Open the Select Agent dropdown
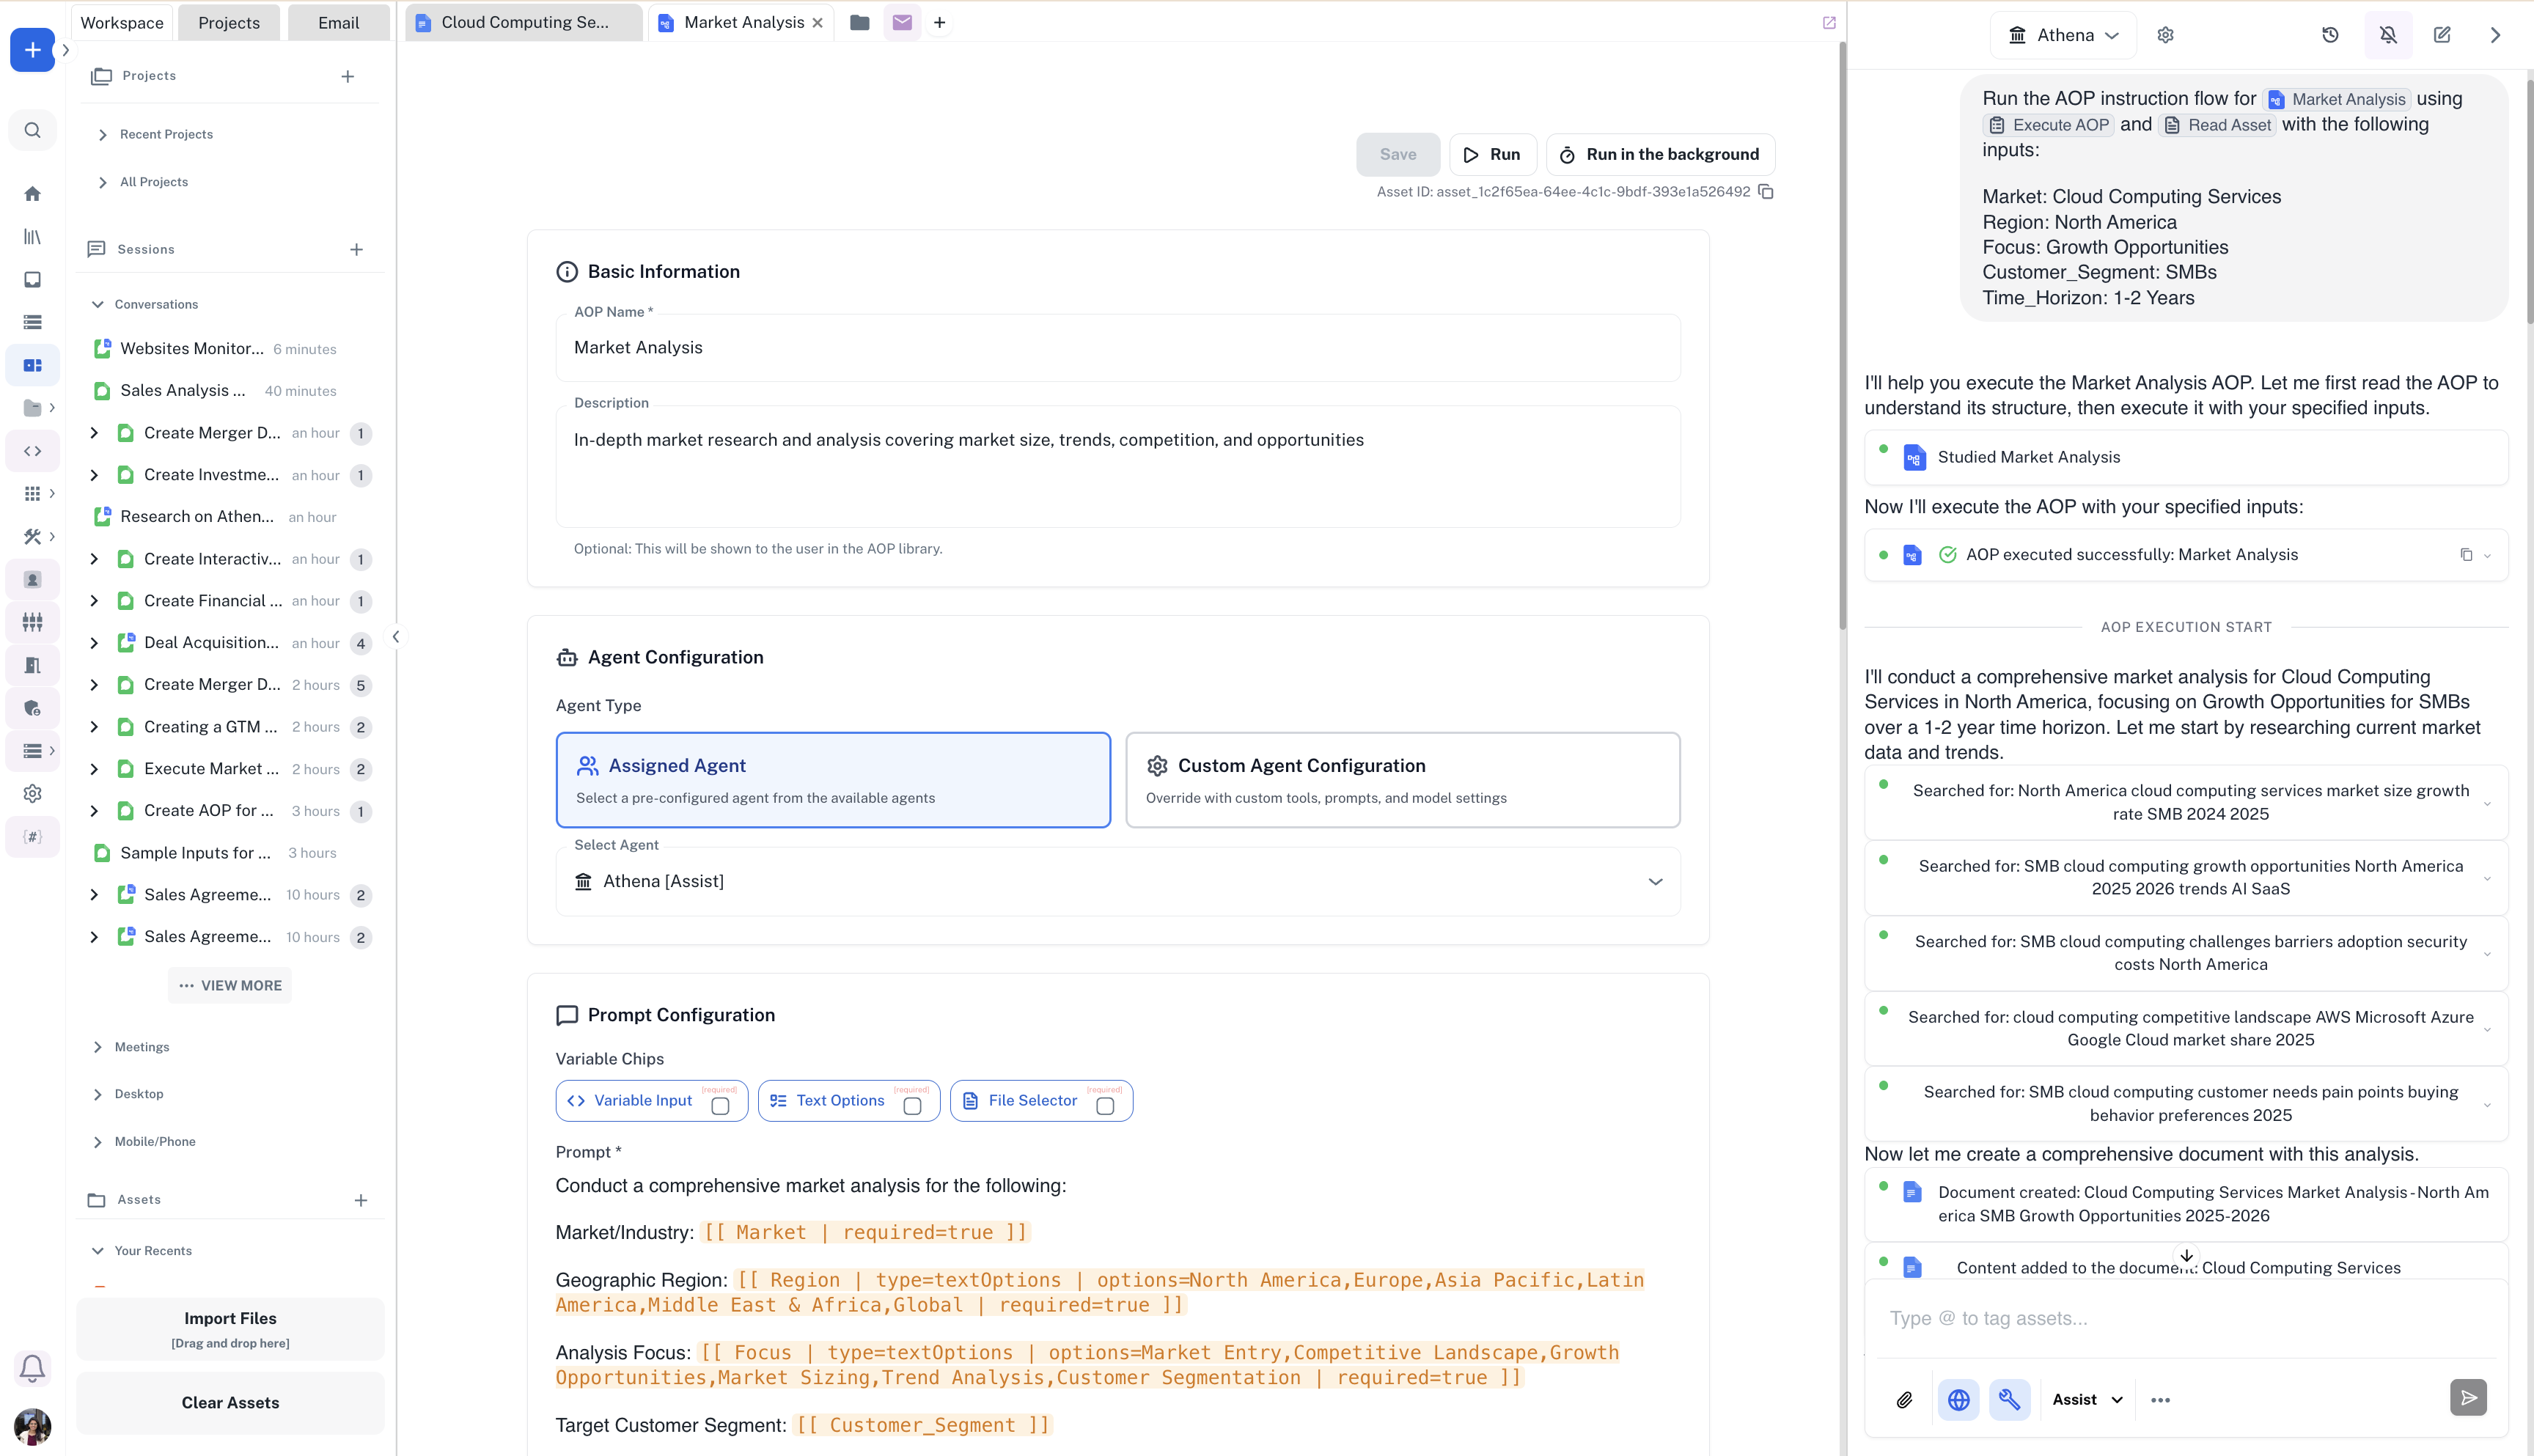 click(1117, 881)
